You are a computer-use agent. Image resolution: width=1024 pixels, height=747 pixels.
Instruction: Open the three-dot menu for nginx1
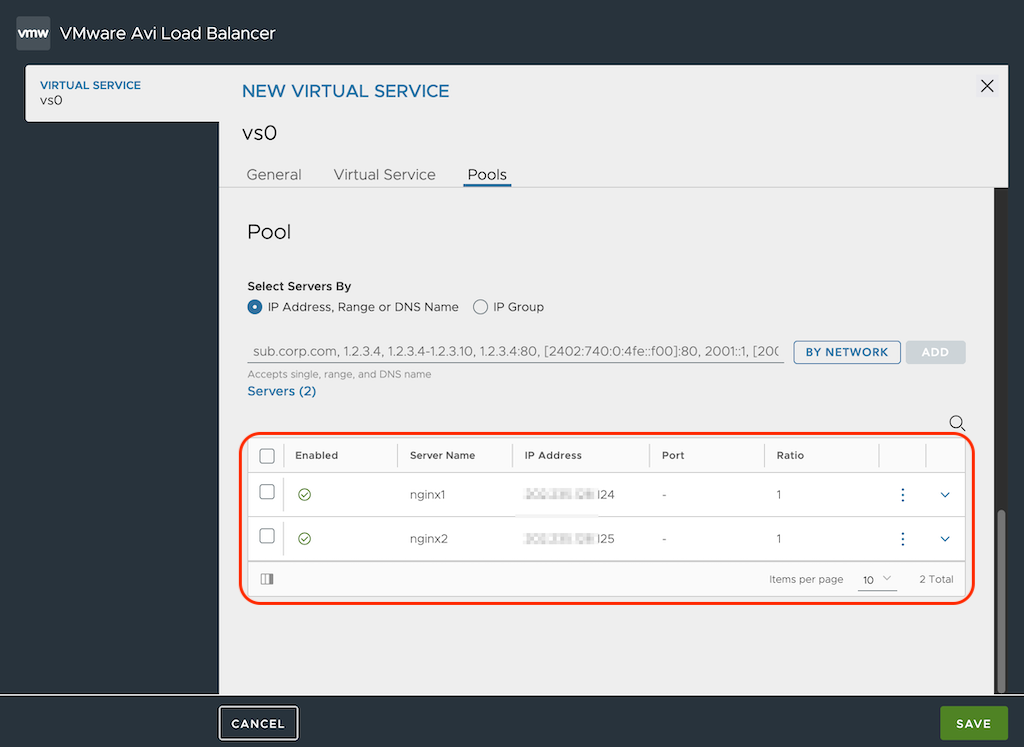click(x=903, y=495)
